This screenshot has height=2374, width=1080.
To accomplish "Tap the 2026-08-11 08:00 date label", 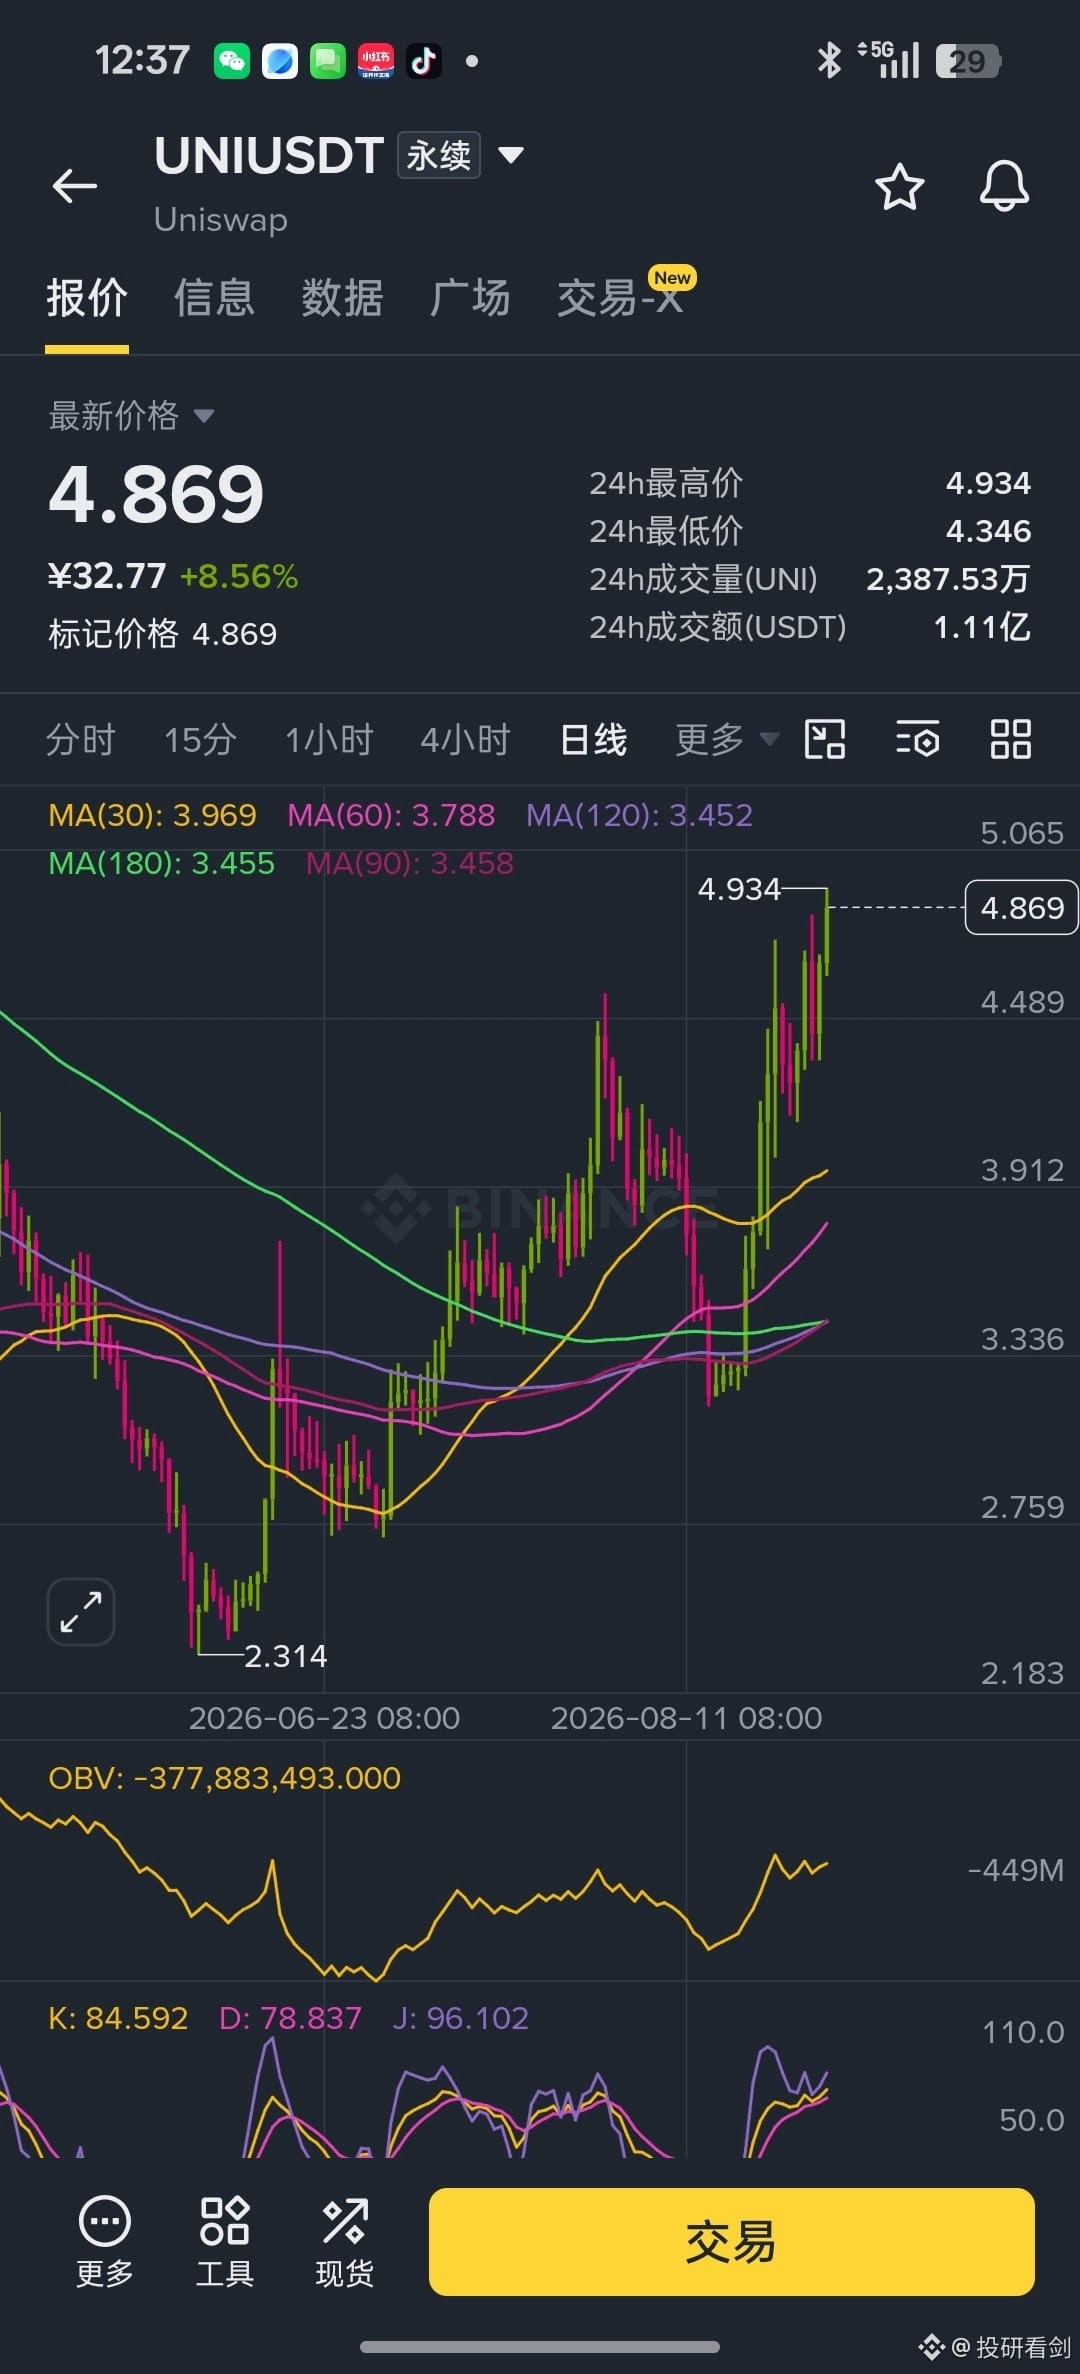I will (x=686, y=1718).
